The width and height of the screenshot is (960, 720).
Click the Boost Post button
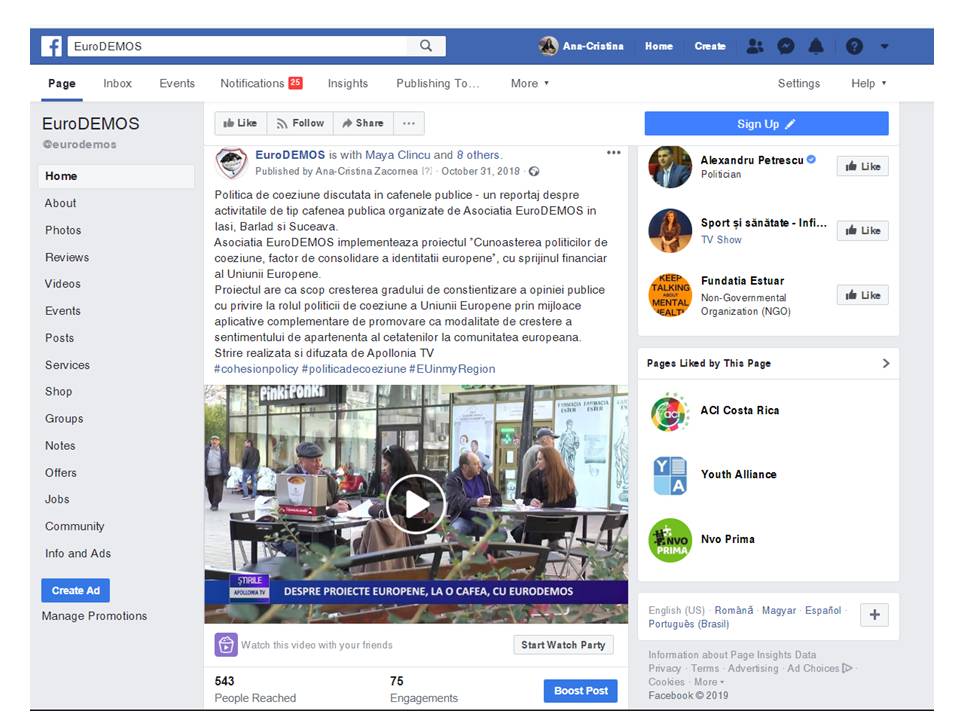580,691
